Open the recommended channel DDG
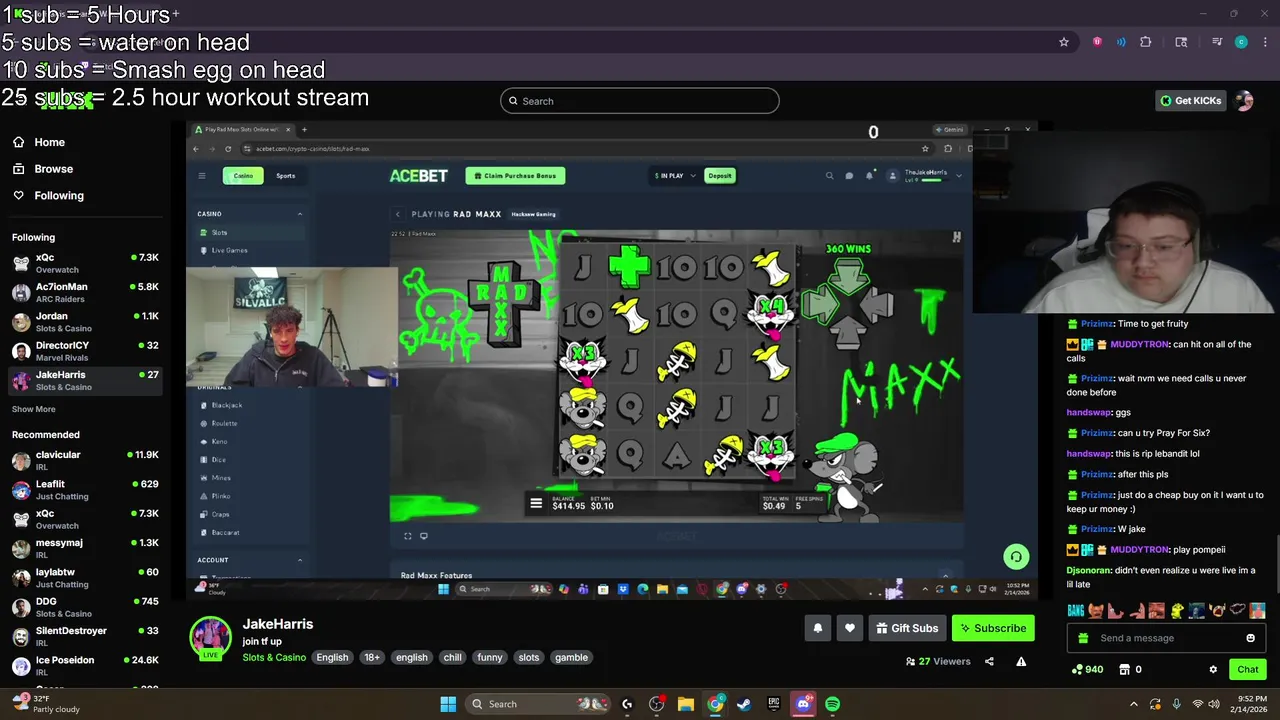This screenshot has height=720, width=1280. 85,607
